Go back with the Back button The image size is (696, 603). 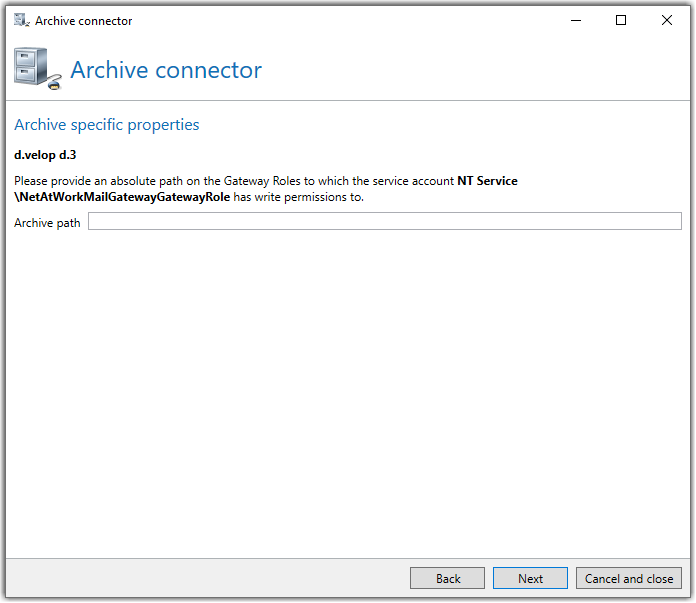[447, 578]
